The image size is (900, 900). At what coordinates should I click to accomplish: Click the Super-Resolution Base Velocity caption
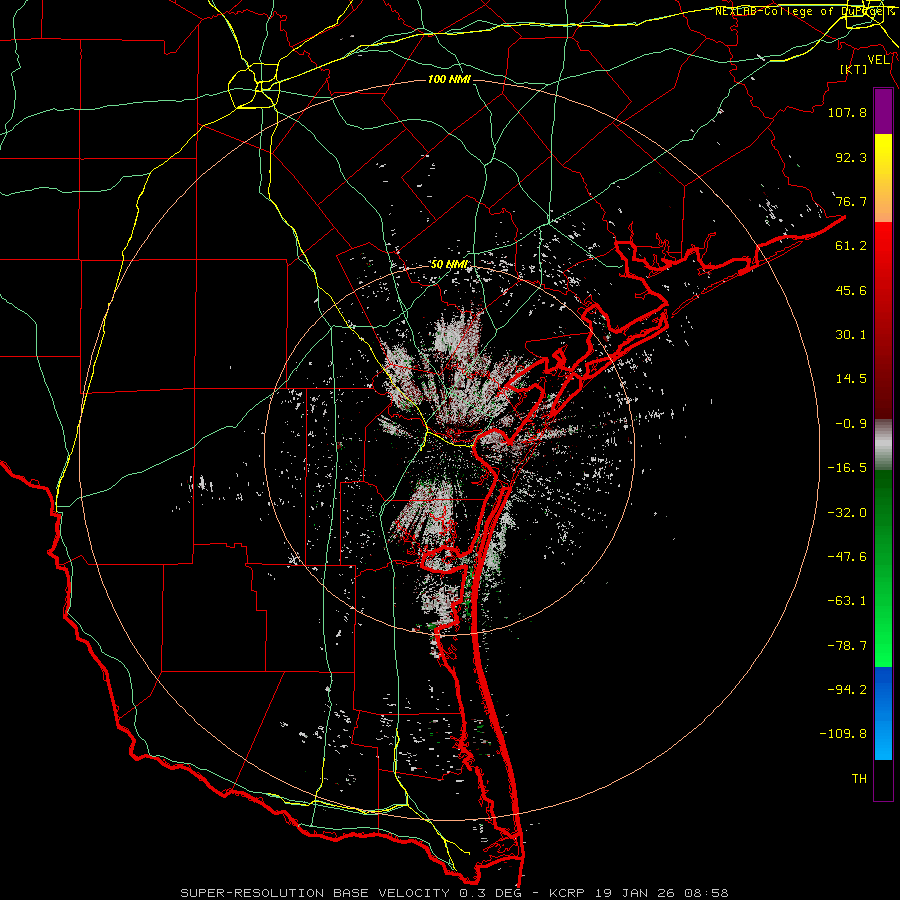coord(455,893)
